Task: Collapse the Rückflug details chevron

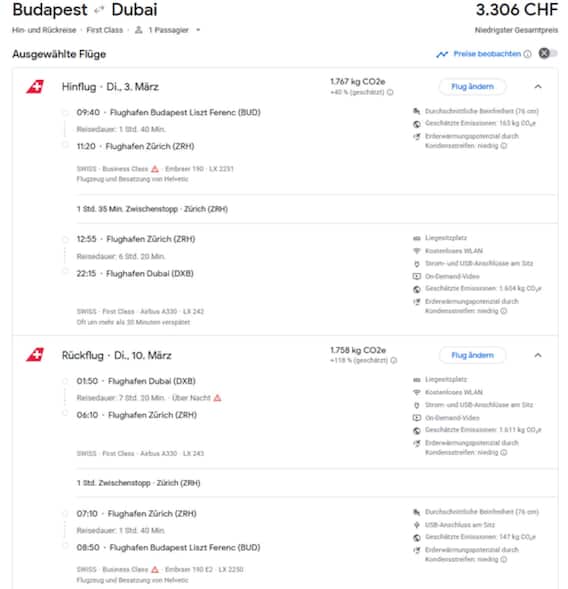Action: click(x=538, y=355)
